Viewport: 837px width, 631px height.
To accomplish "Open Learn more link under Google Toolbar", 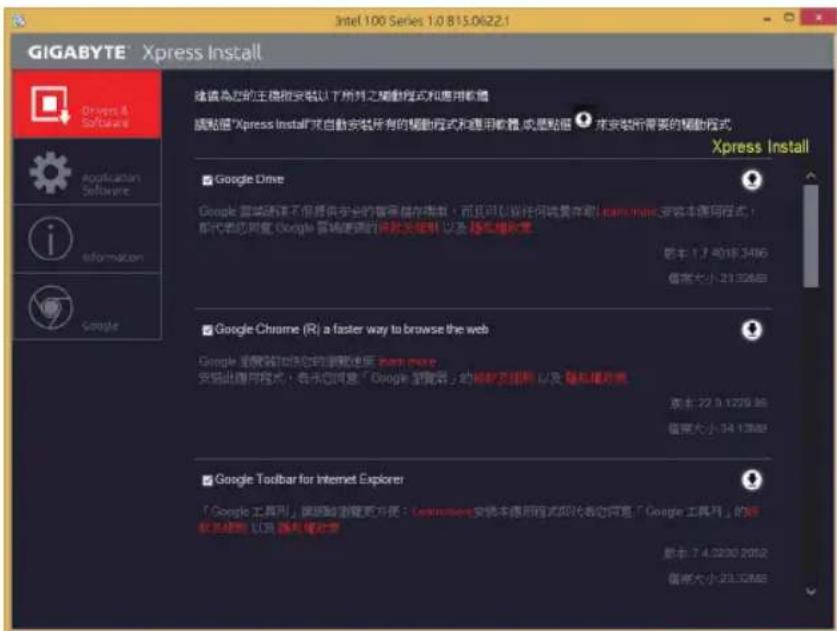I will (443, 511).
